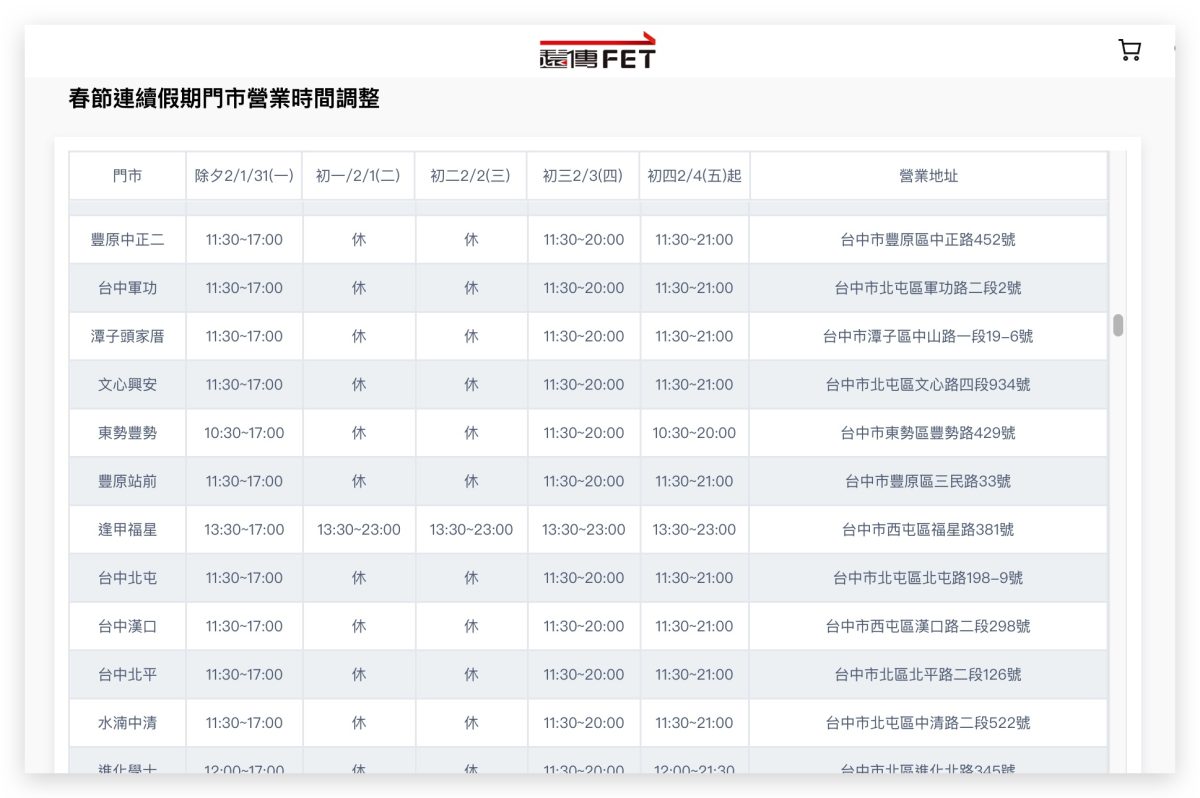The height and width of the screenshot is (798, 1200).
Task: Click 13:30~17:00 in 逢甲福星 row
Action: 244,529
